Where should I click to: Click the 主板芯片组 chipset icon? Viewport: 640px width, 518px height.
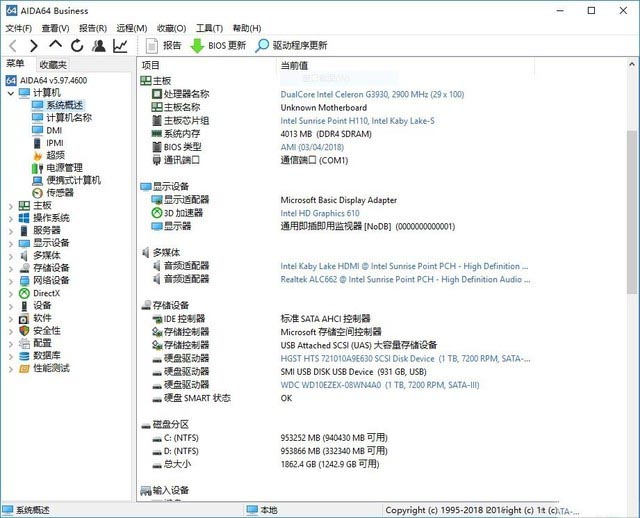[157, 120]
